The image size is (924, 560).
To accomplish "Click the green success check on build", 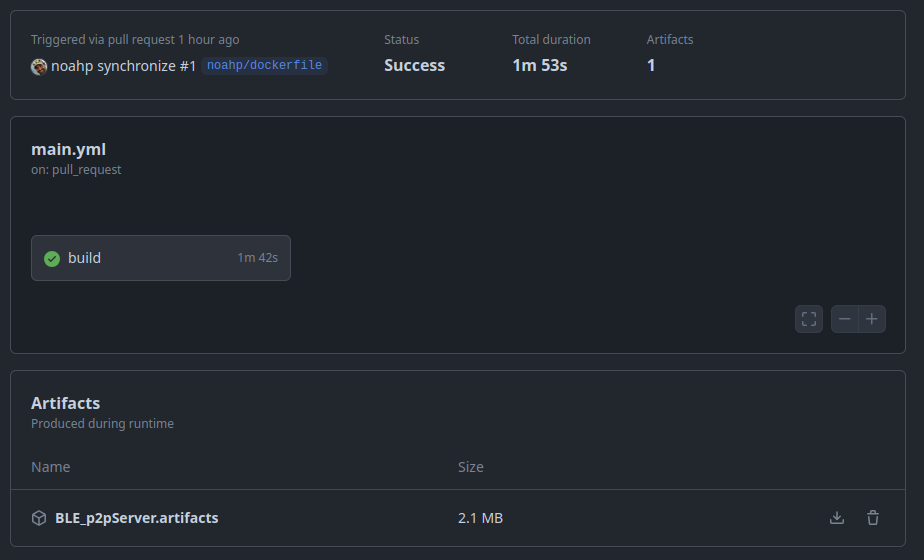I will (52, 259).
